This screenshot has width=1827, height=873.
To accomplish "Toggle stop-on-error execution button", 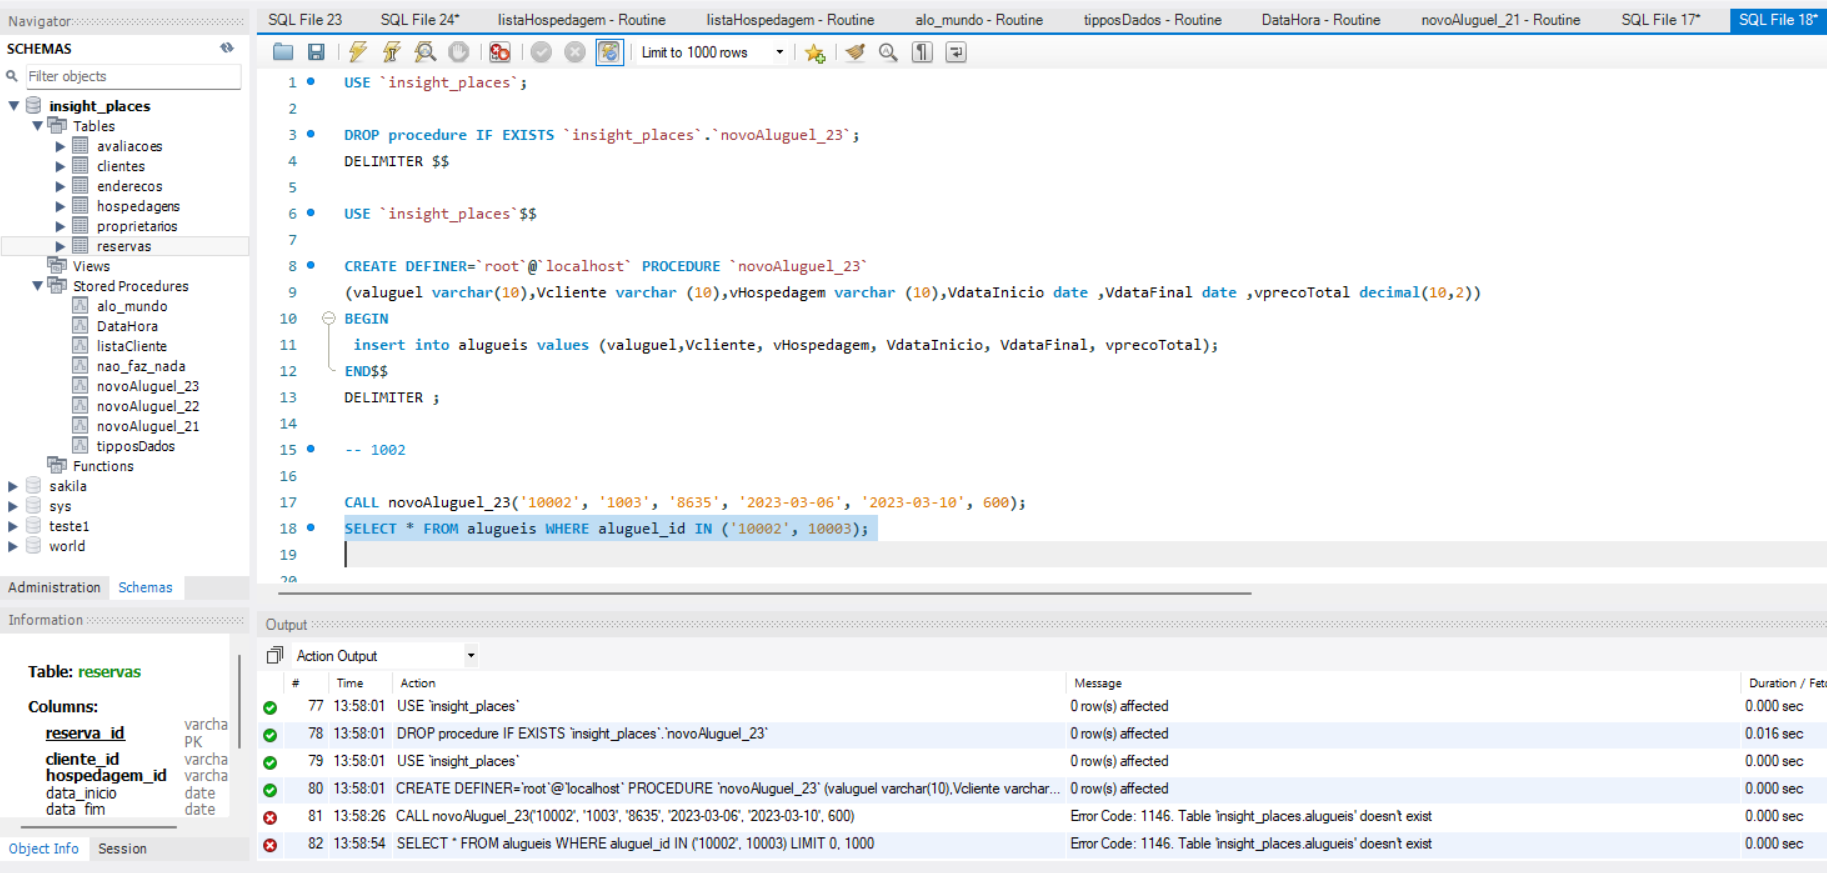I will [x=500, y=52].
